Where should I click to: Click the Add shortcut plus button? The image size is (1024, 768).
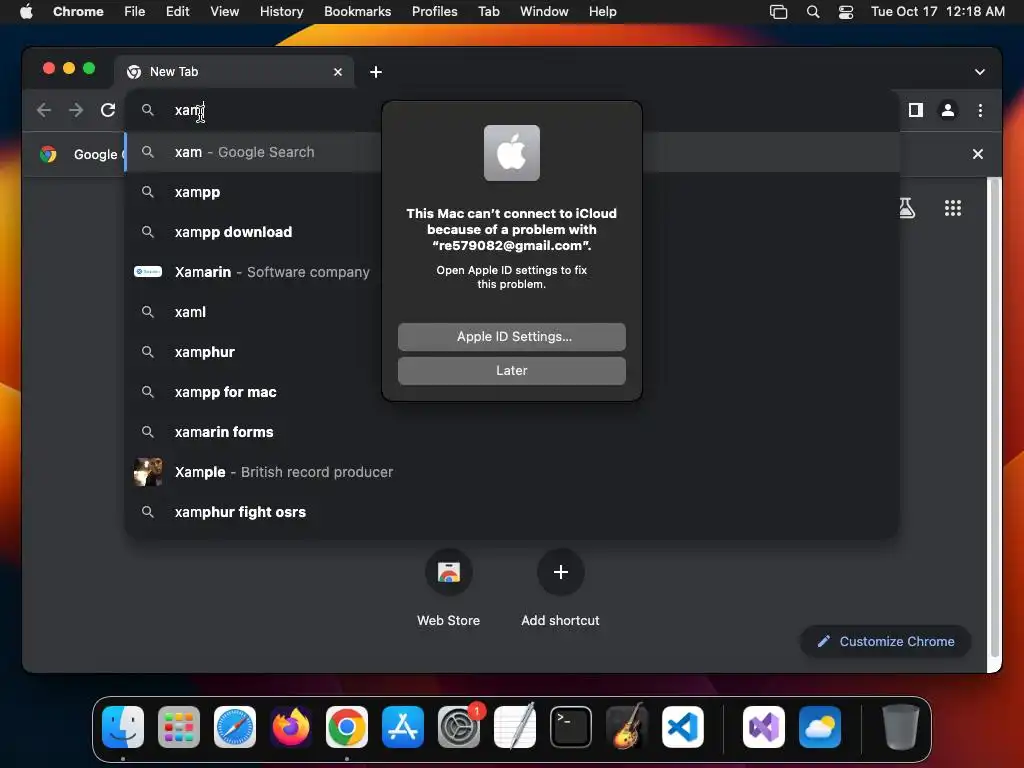(x=560, y=572)
